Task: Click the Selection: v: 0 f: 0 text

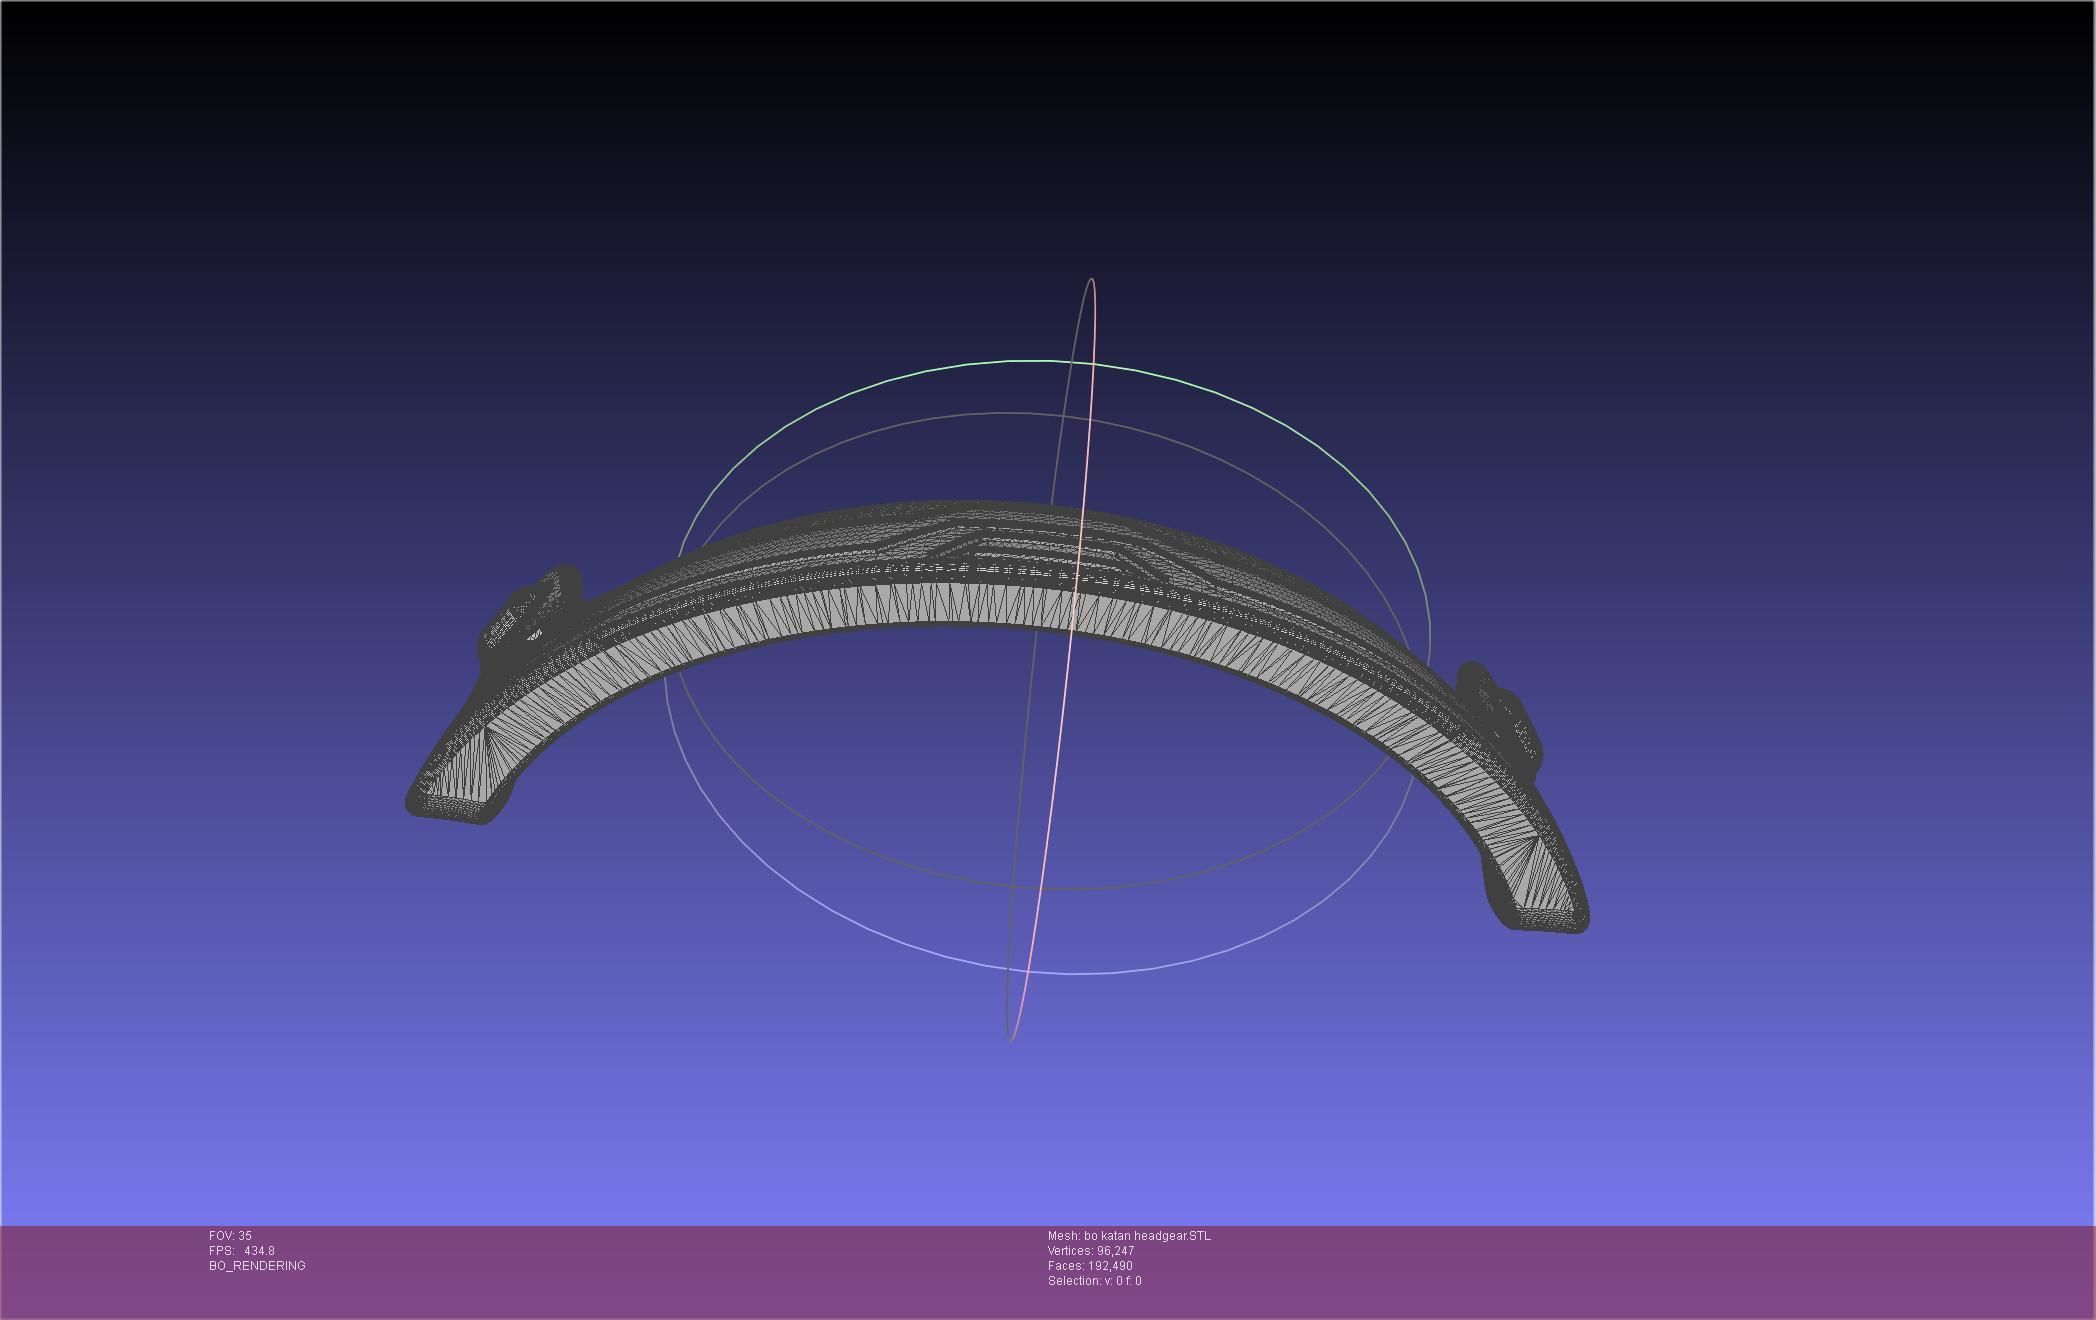Action: point(1094,1281)
